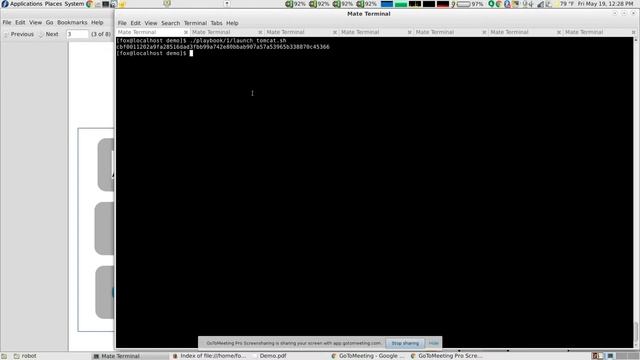Open File menu in Mate Terminal
This screenshot has height=360, width=640.
122,23
